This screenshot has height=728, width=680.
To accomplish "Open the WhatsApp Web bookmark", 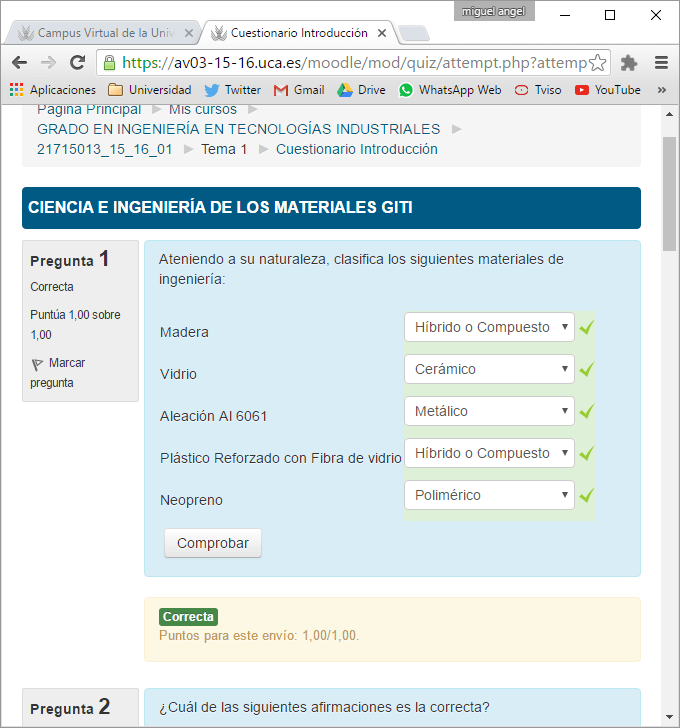I will tap(450, 90).
